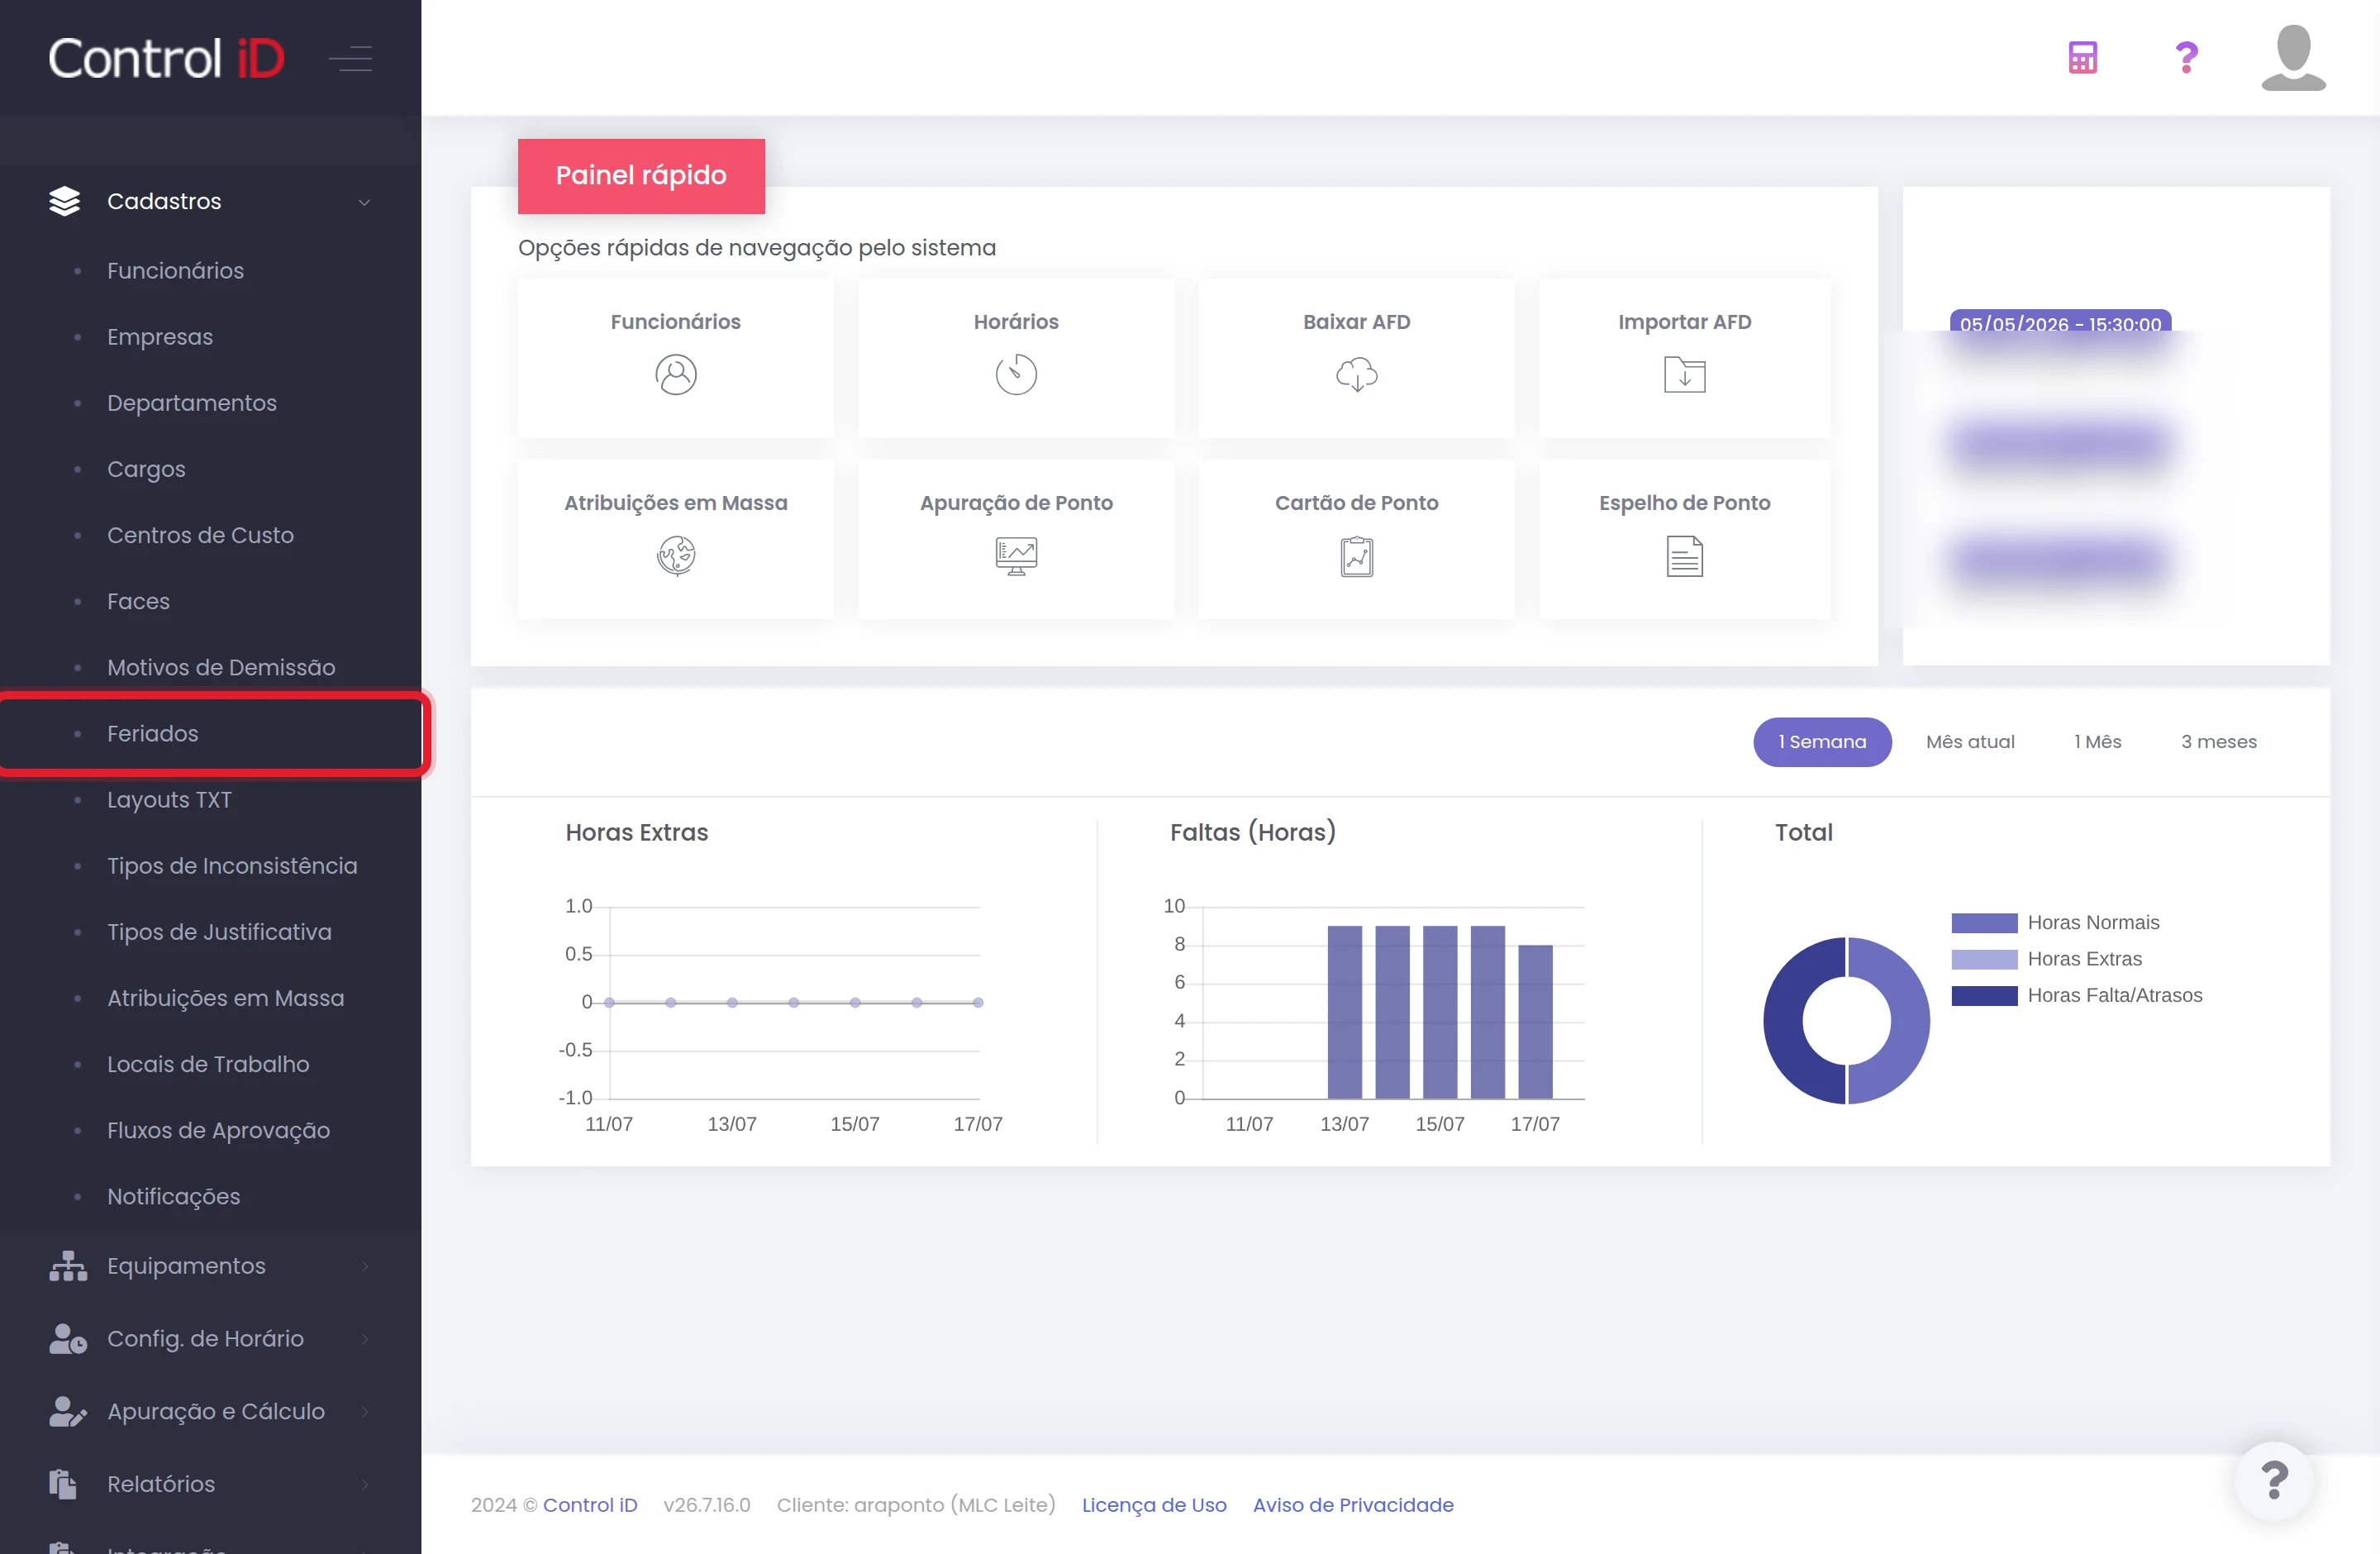Select the 1 Semana period filter
This screenshot has height=1554, width=2380.
pyautogui.click(x=1822, y=742)
